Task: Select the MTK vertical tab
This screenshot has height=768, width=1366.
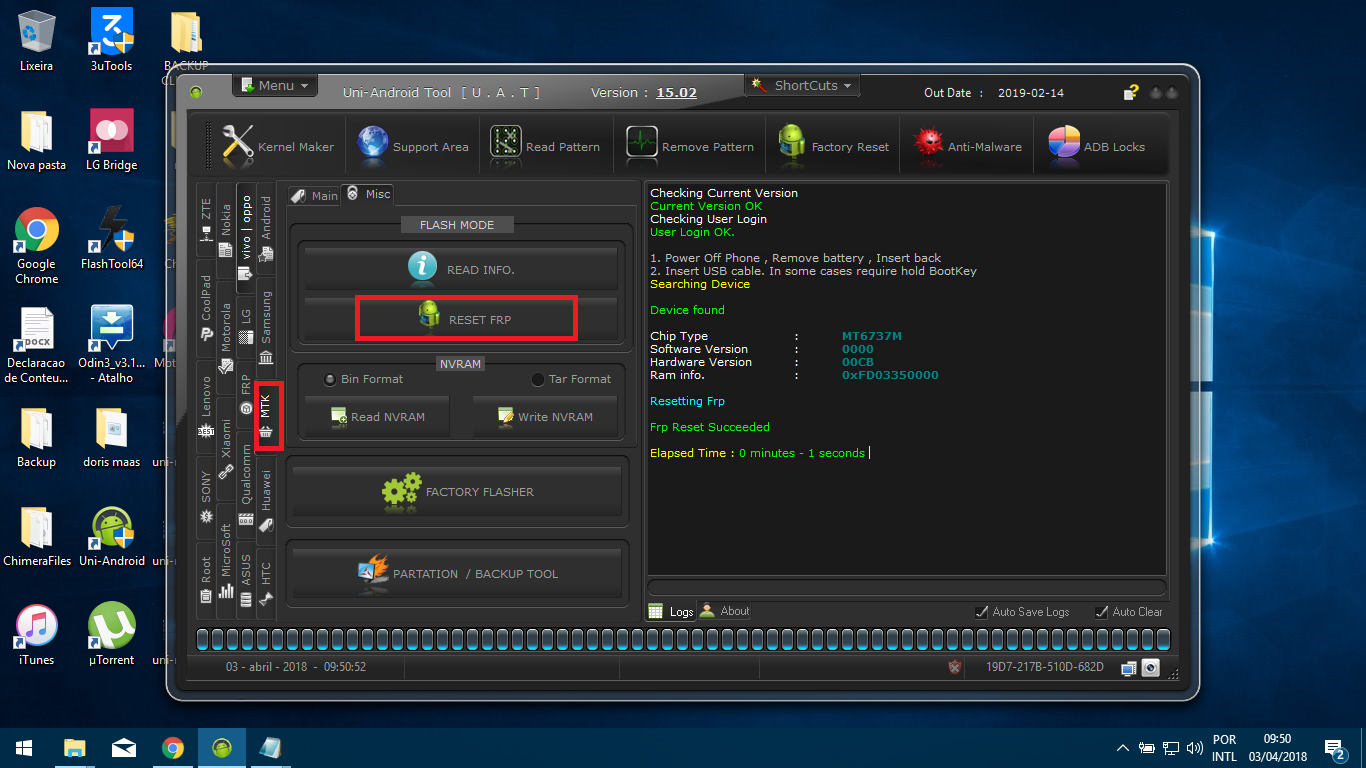Action: pos(266,416)
